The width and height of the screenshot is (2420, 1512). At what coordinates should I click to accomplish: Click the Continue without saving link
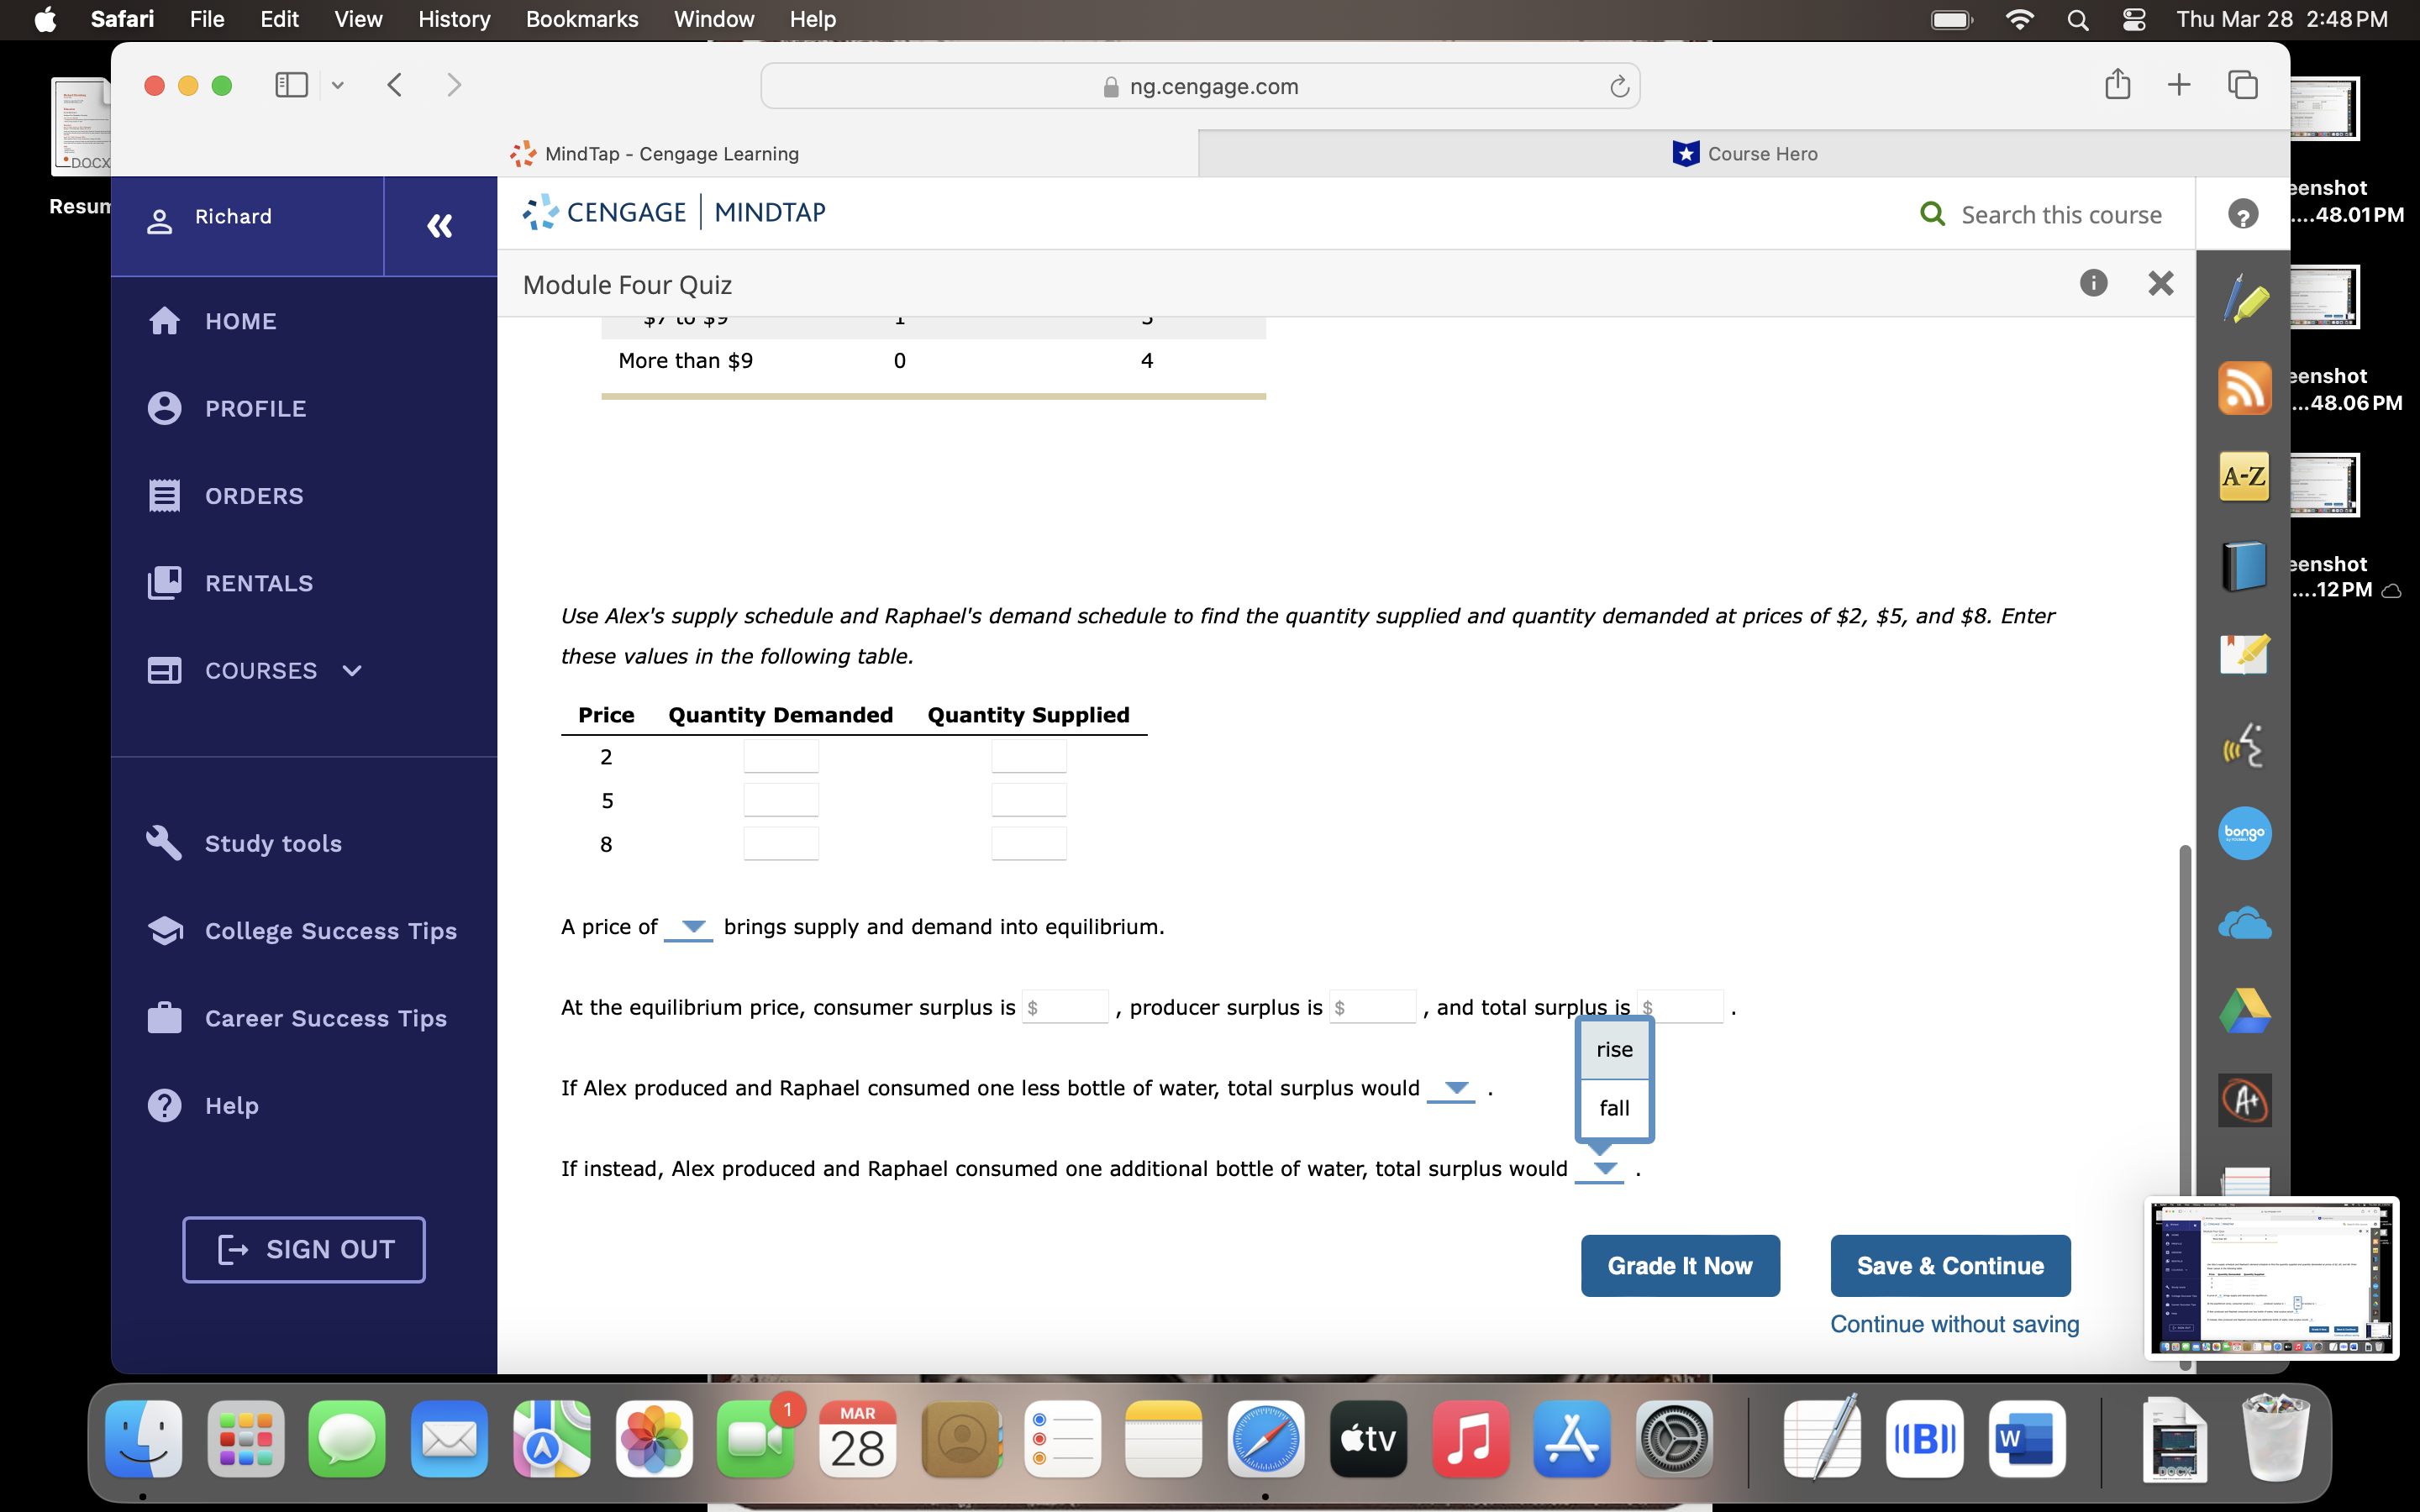tap(1954, 1324)
